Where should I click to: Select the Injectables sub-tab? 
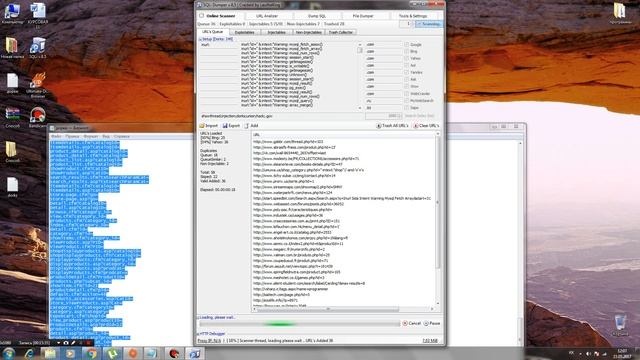[x=276, y=32]
